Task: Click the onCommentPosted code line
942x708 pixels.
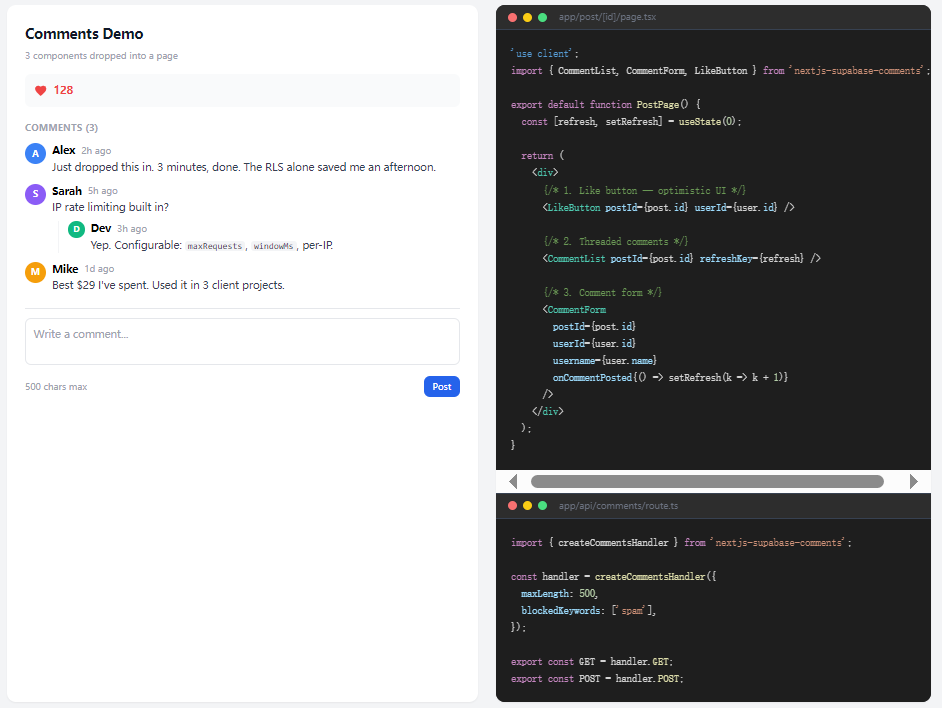Action: 670,377
